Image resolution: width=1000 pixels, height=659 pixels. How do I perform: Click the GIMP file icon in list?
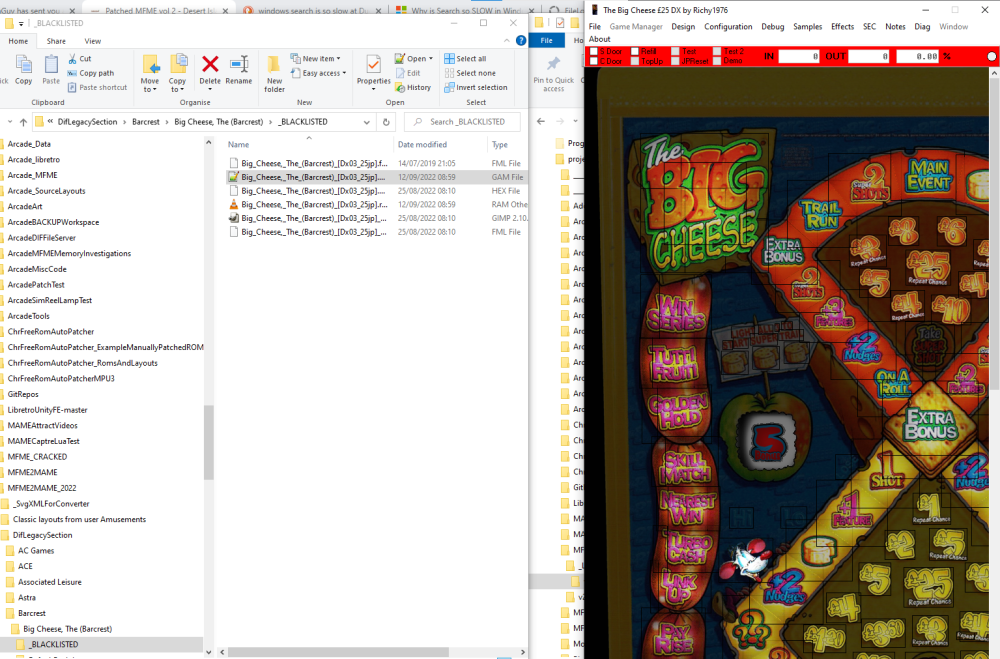point(233,218)
